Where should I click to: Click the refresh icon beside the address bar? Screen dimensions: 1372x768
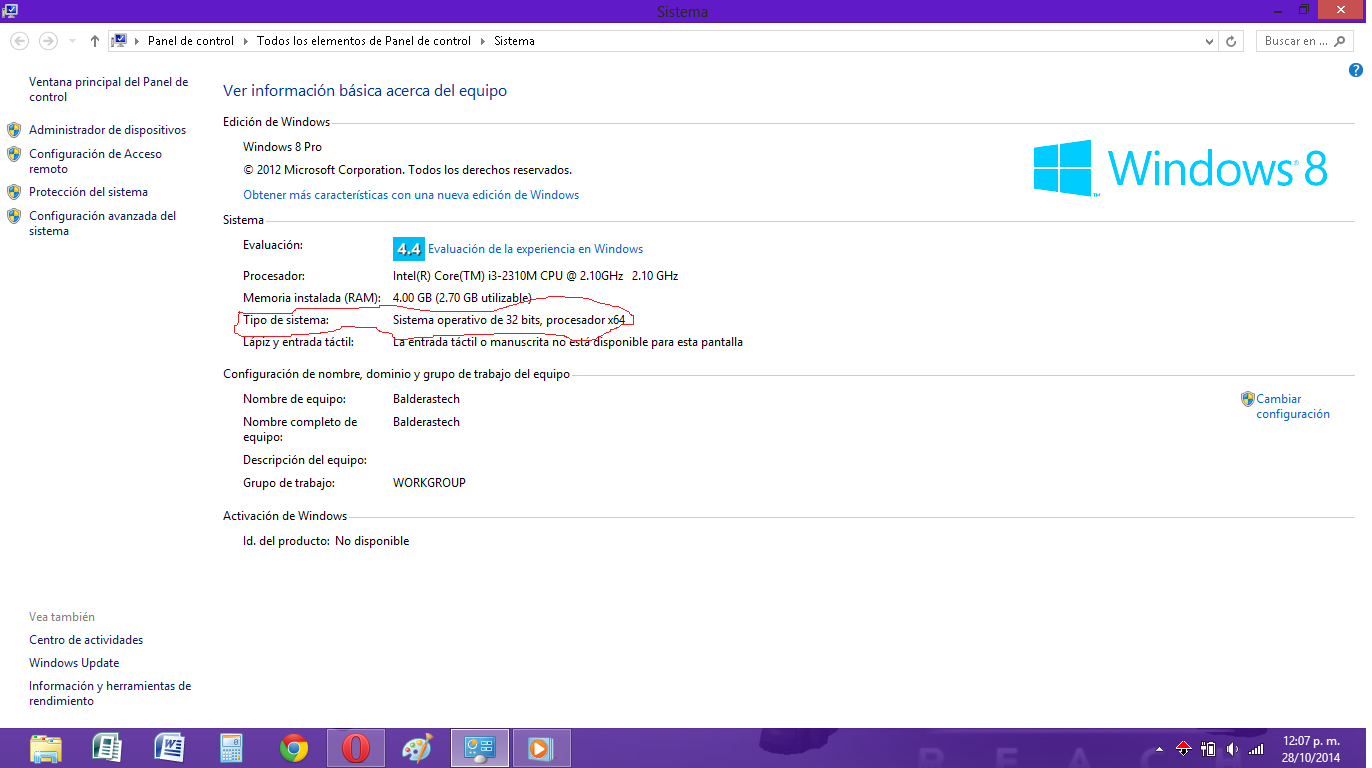(1233, 41)
